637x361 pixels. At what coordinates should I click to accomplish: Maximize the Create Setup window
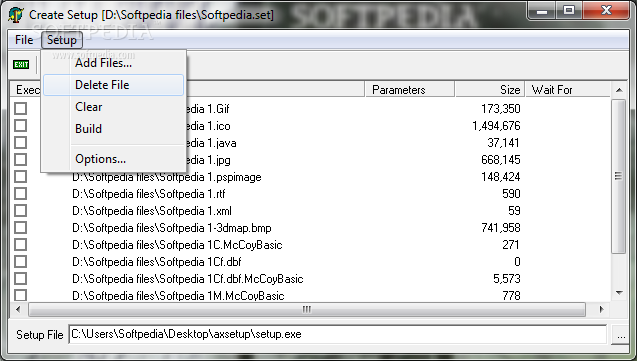click(569, 11)
